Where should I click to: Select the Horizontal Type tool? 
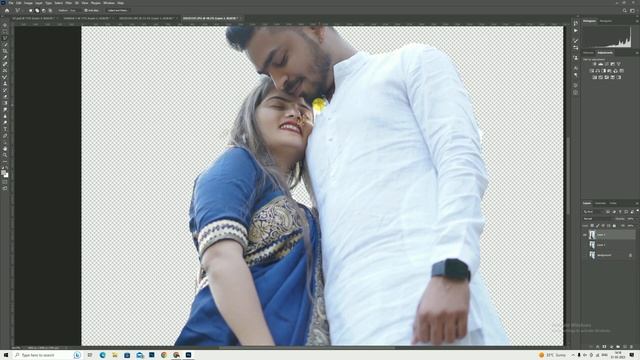point(5,129)
